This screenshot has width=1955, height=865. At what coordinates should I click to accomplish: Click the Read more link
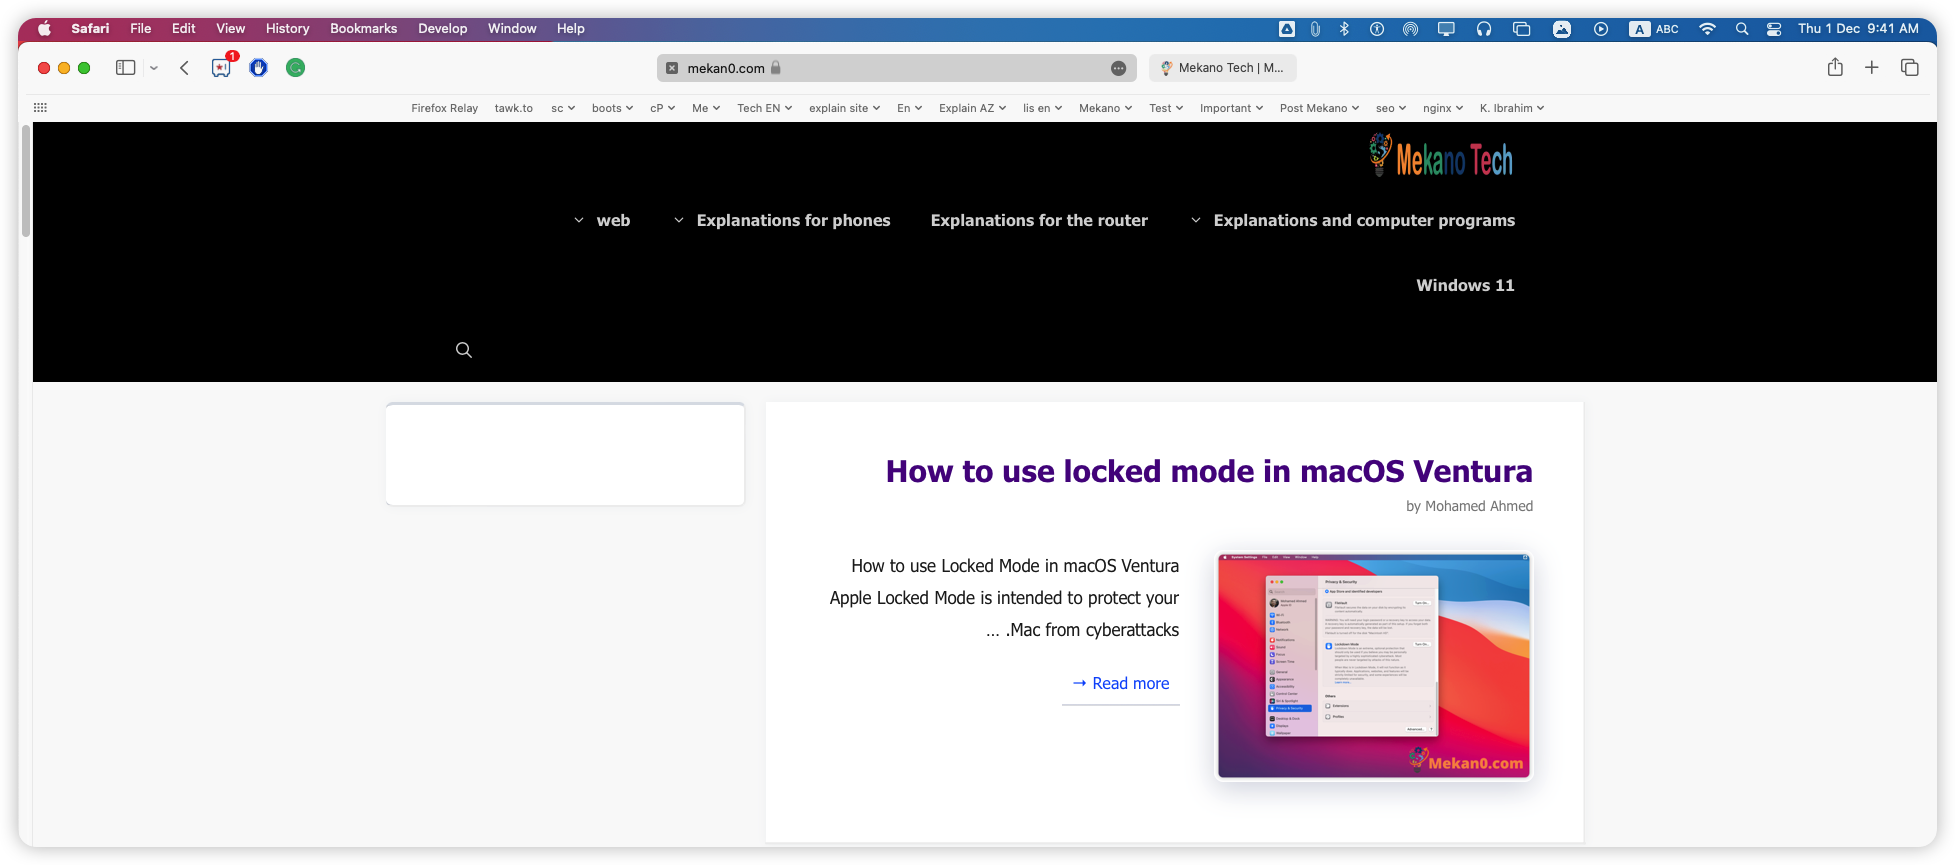pos(1121,683)
